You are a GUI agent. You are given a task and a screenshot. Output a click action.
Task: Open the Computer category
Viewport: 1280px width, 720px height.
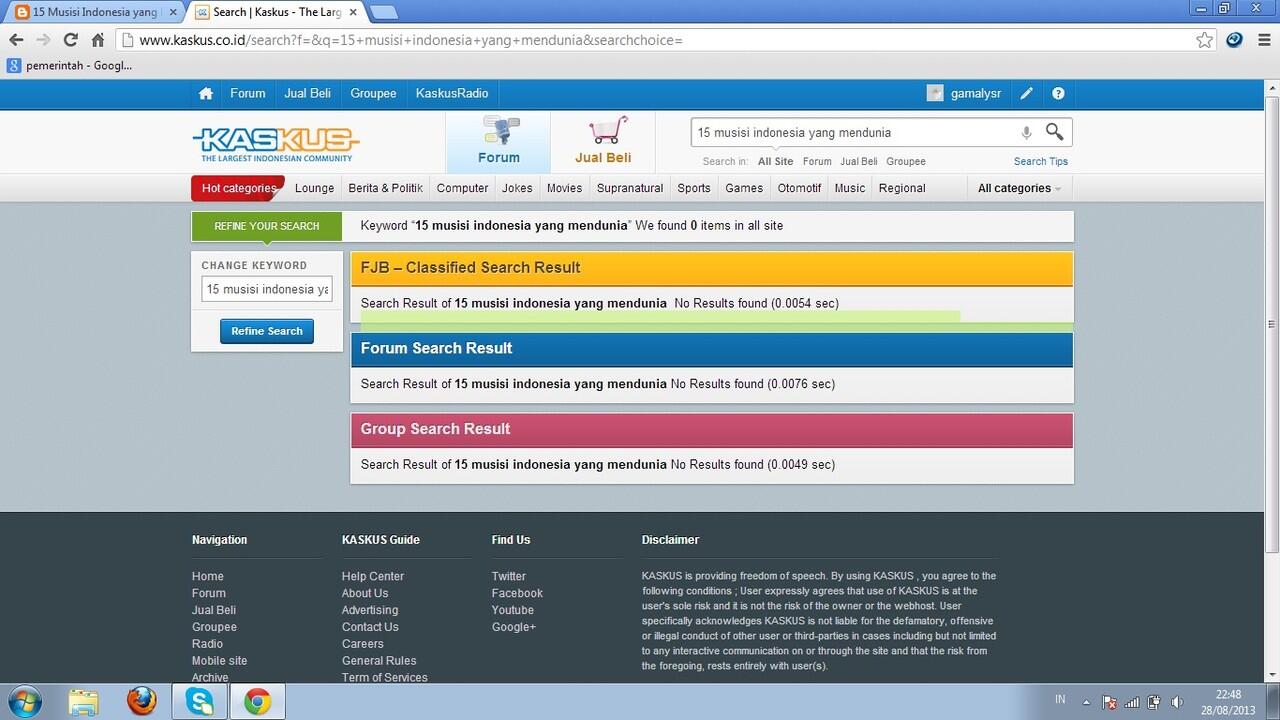pyautogui.click(x=462, y=188)
